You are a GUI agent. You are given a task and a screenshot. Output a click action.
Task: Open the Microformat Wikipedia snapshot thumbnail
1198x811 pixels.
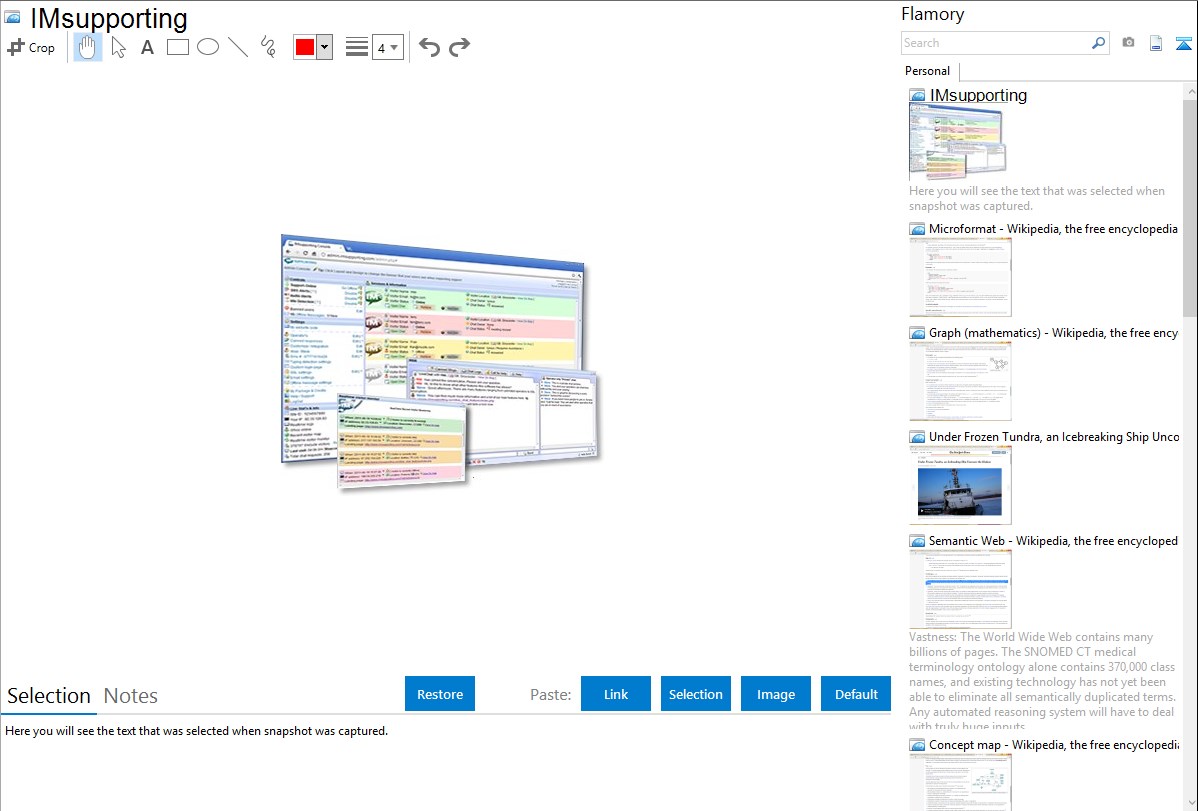pyautogui.click(x=960, y=277)
